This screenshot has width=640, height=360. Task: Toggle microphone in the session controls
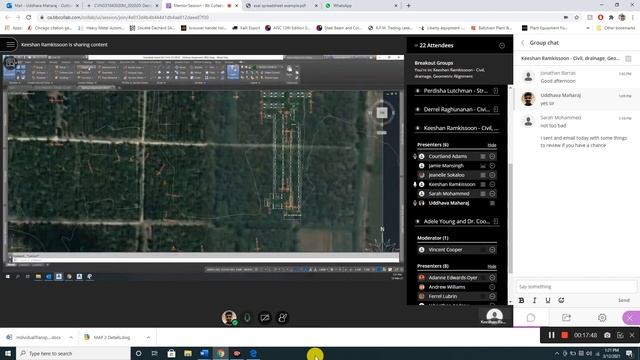point(247,318)
